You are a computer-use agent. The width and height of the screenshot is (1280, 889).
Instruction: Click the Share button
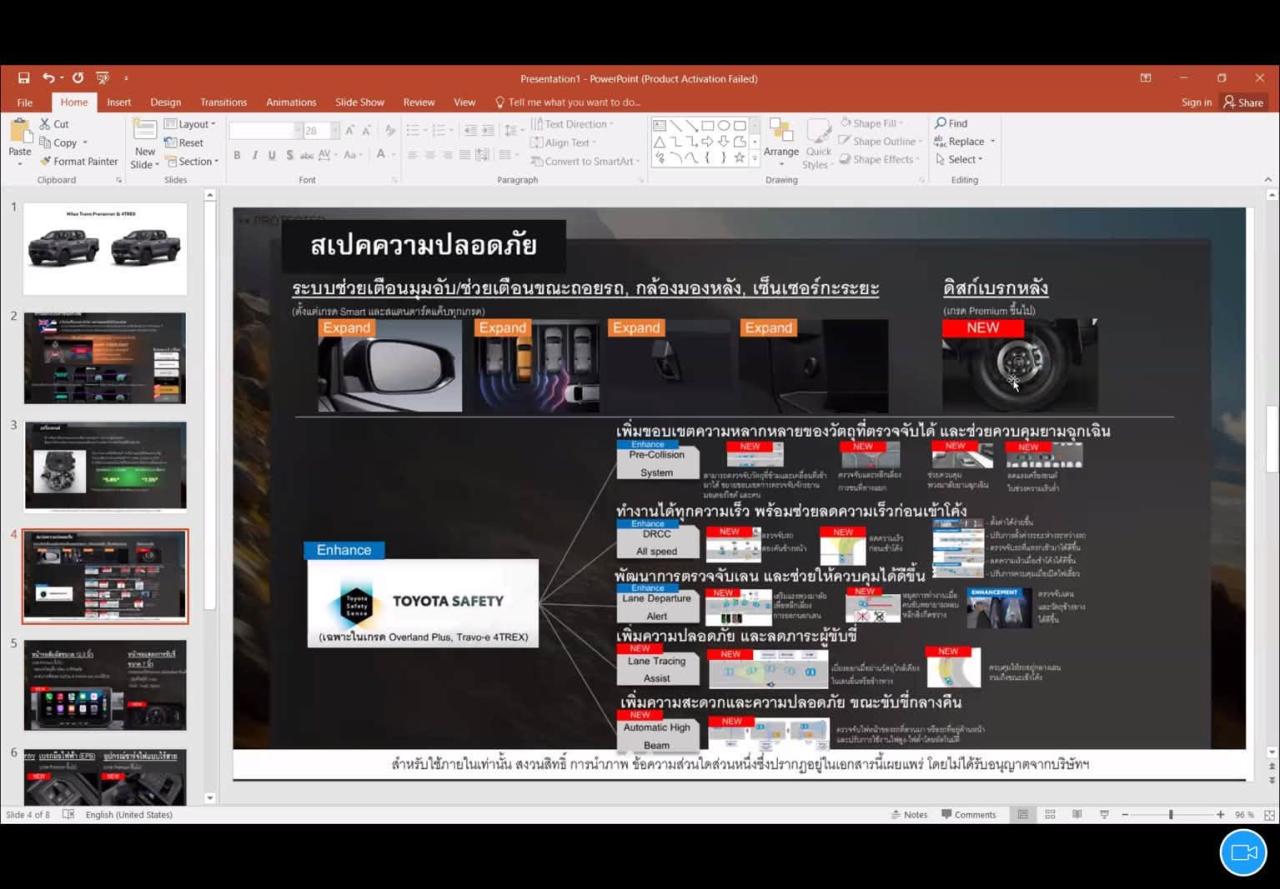tap(1243, 102)
